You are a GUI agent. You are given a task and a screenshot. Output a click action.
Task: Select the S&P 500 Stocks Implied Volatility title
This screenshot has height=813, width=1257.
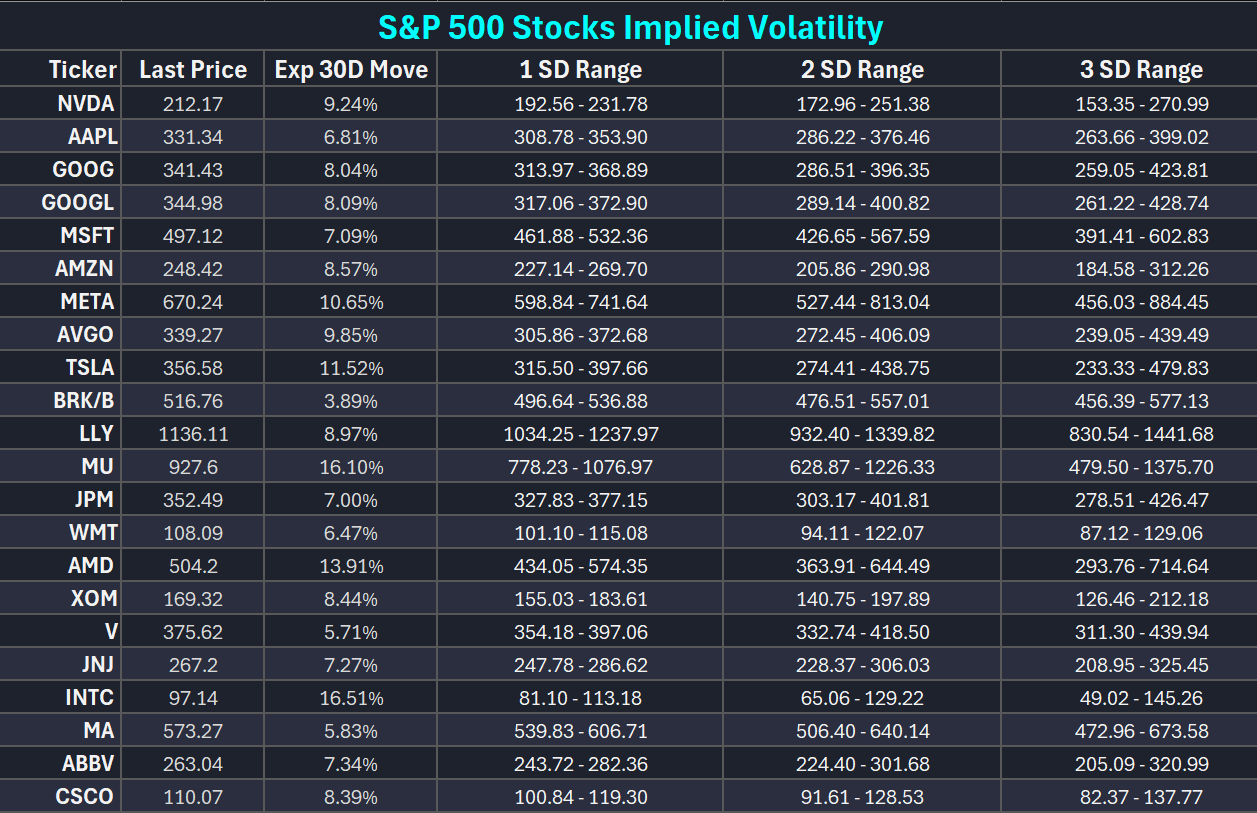630,27
